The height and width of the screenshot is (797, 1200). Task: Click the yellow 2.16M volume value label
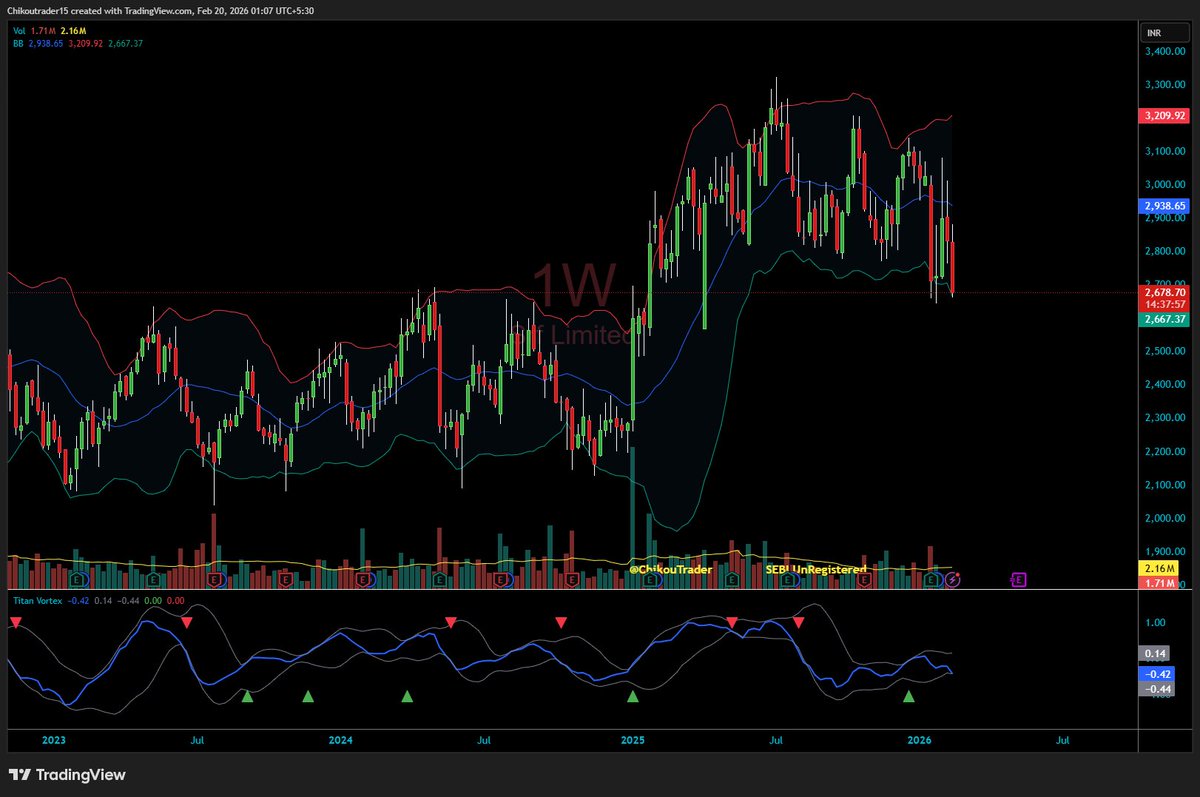click(1159, 567)
